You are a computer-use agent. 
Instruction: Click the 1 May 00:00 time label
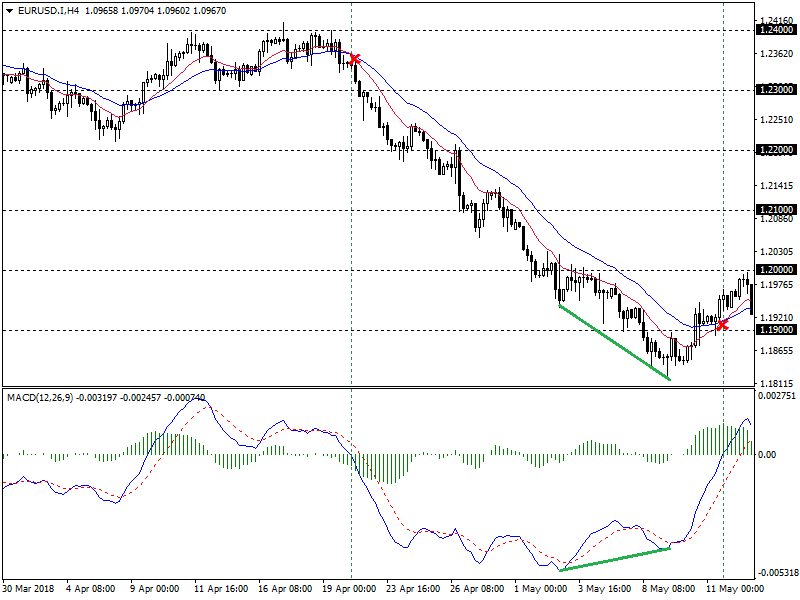pyautogui.click(x=540, y=589)
